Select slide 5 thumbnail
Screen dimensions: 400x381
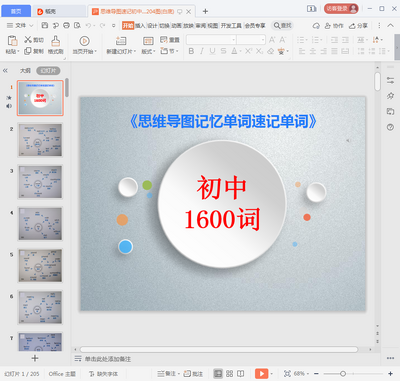click(40, 266)
